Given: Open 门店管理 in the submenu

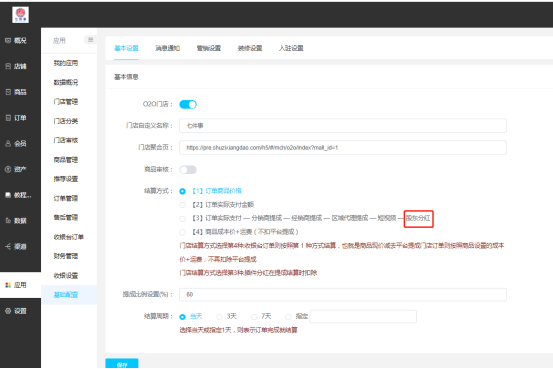Looking at the screenshot, I should (66, 102).
